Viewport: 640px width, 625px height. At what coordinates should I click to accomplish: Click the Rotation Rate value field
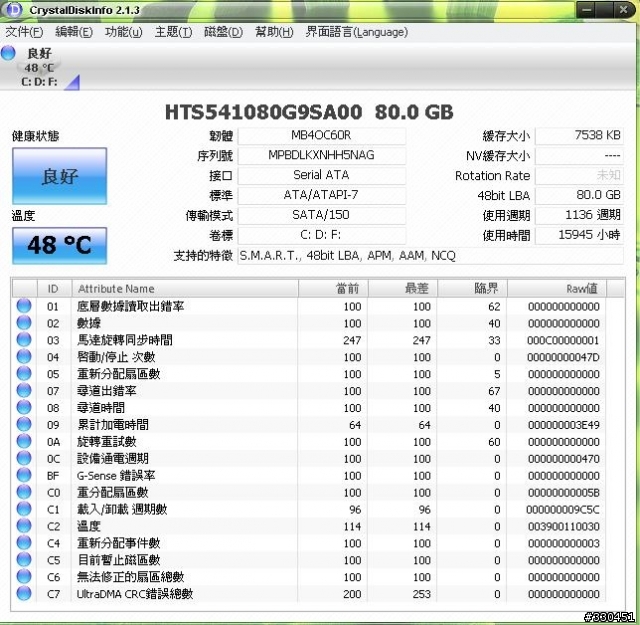click(579, 176)
